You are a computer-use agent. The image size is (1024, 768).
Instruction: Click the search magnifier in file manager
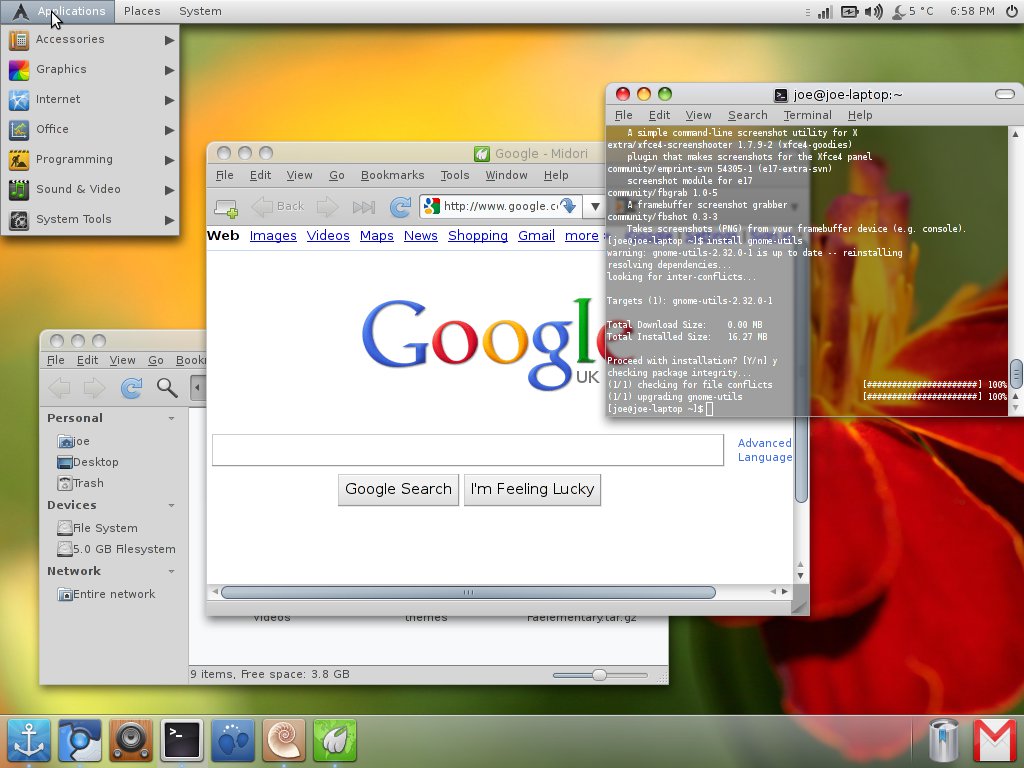[x=167, y=388]
